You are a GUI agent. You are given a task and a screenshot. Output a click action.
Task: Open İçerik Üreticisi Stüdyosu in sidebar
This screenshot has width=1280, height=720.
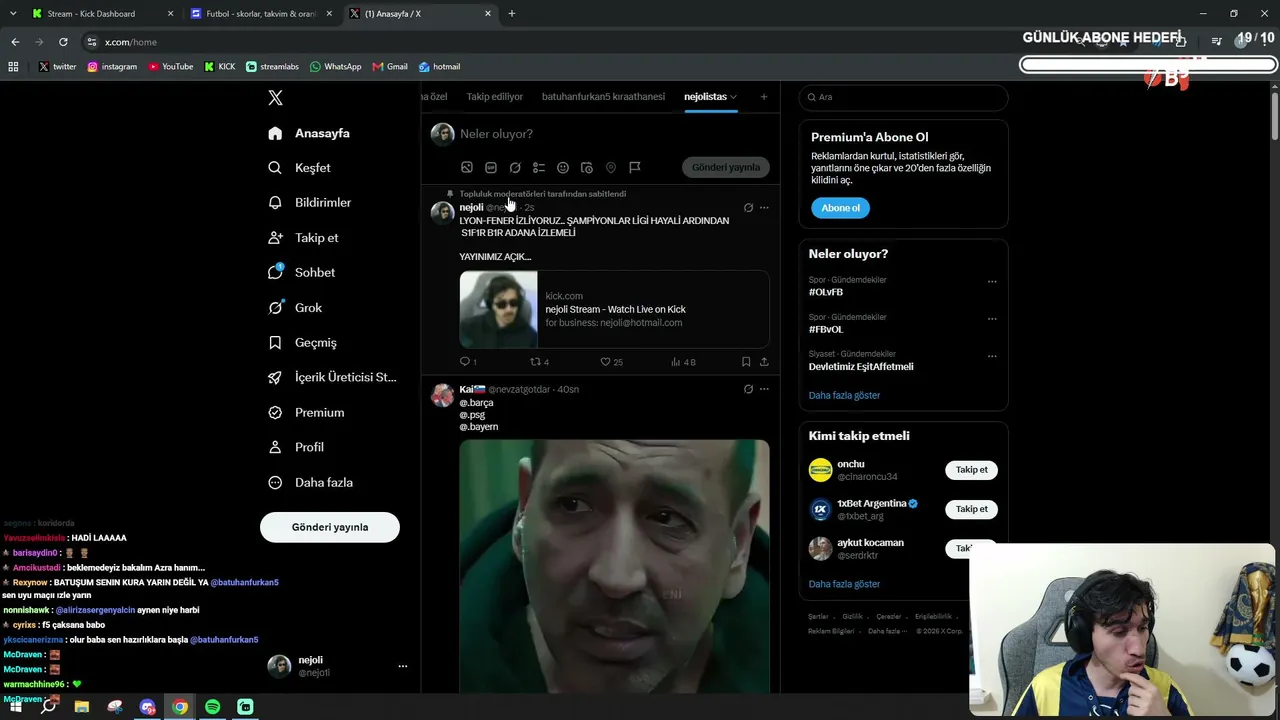pos(332,378)
